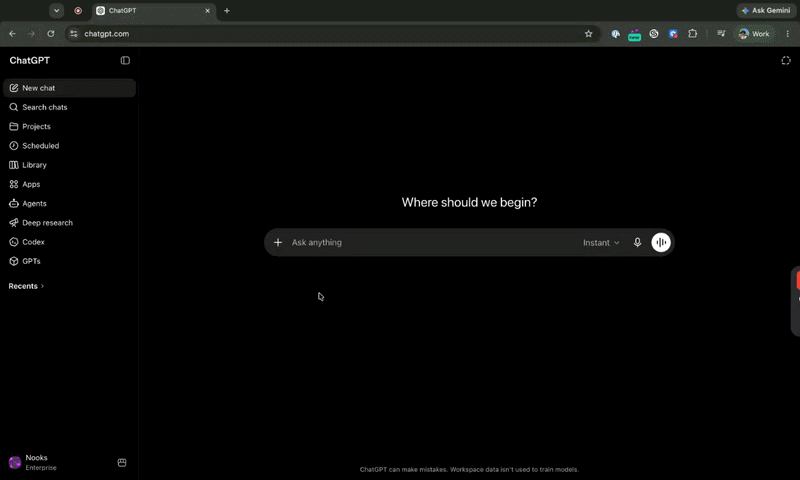The width and height of the screenshot is (800, 480).
Task: Focus the Ask anything input field
Action: click(x=434, y=242)
